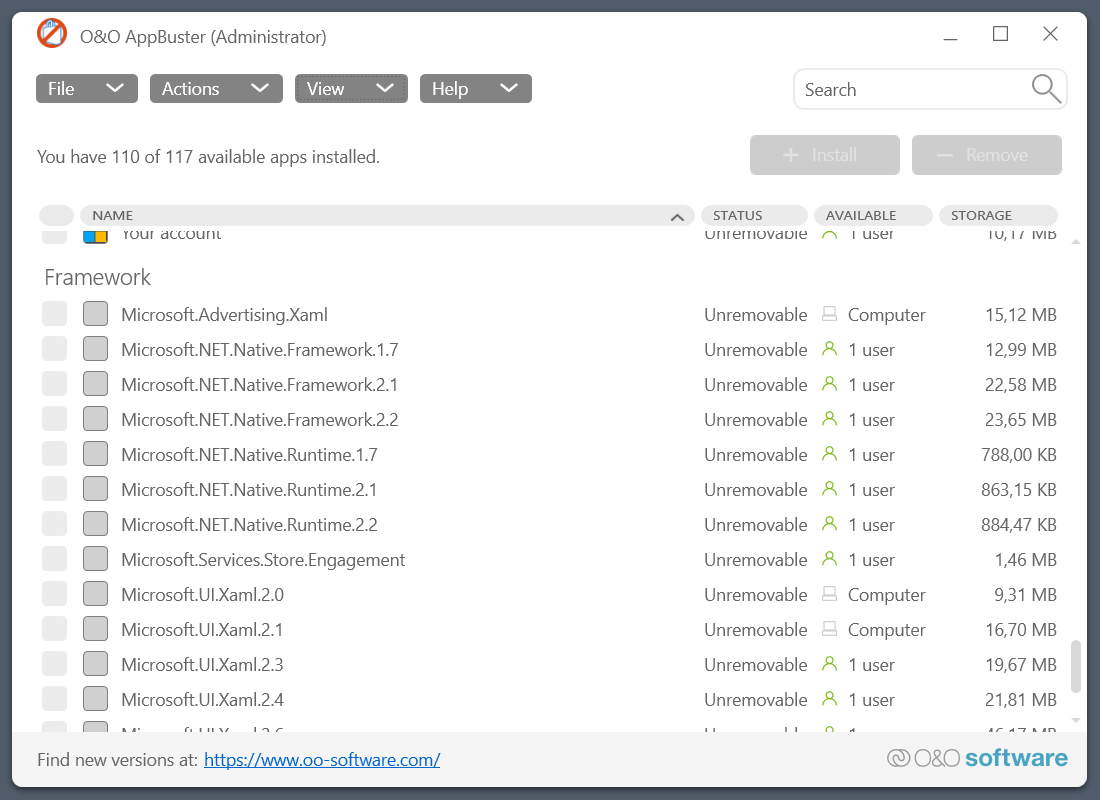Click user icon in Microsoft.NET.Native.Framework.1.7 row
The image size is (1100, 800).
pyautogui.click(x=829, y=349)
